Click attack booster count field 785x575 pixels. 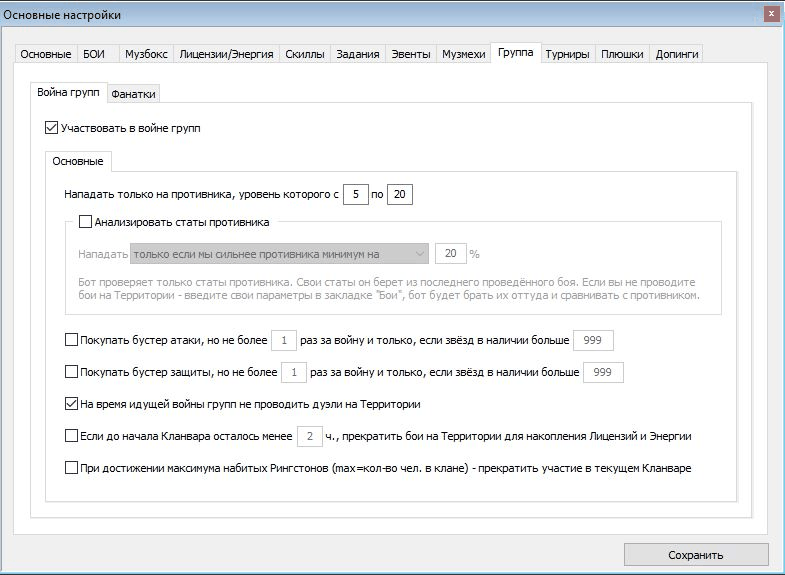click(284, 340)
